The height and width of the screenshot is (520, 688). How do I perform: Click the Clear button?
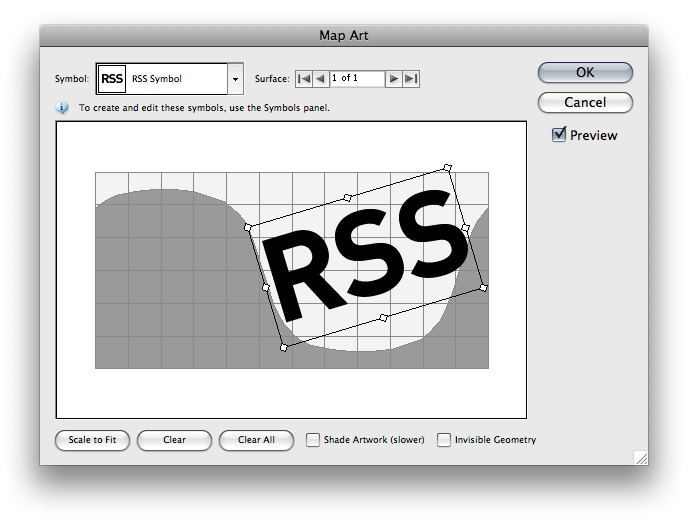(174, 440)
